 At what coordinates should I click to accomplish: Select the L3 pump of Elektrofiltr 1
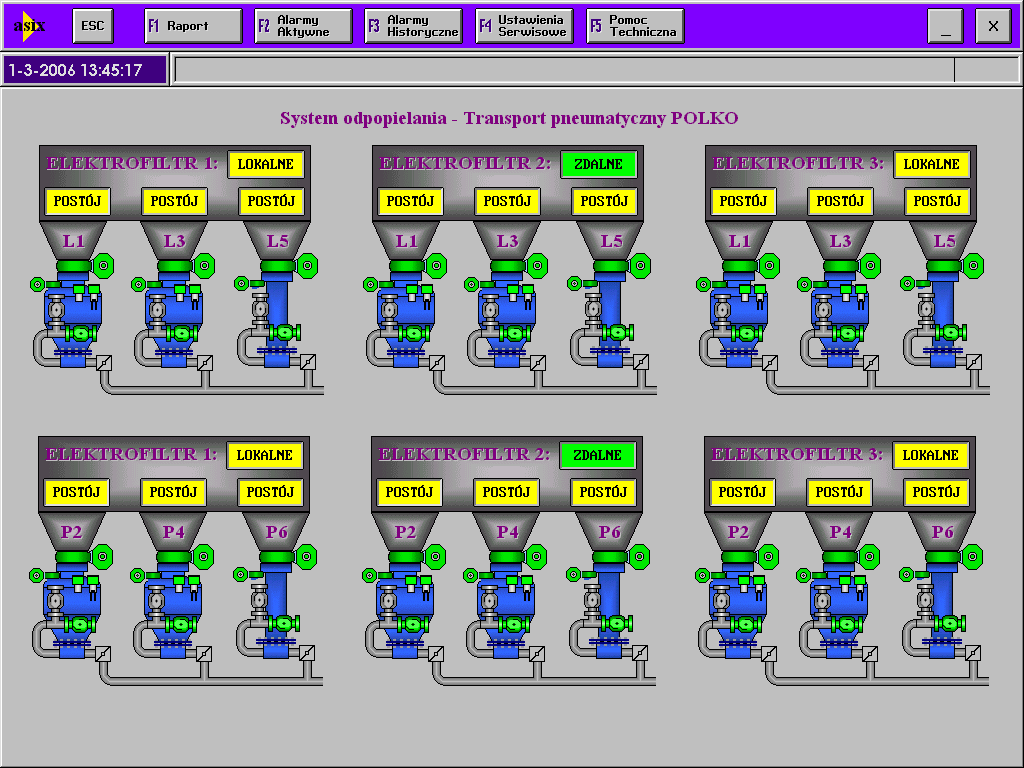173,320
